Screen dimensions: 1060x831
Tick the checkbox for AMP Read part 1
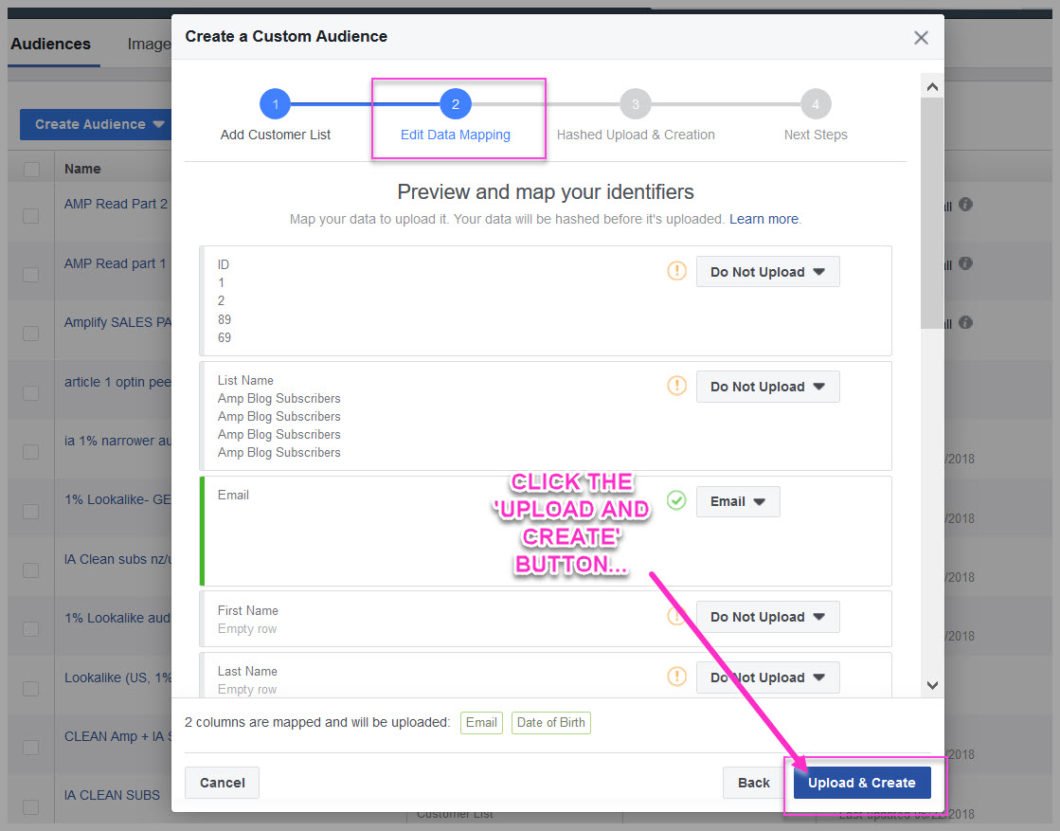tap(31, 275)
